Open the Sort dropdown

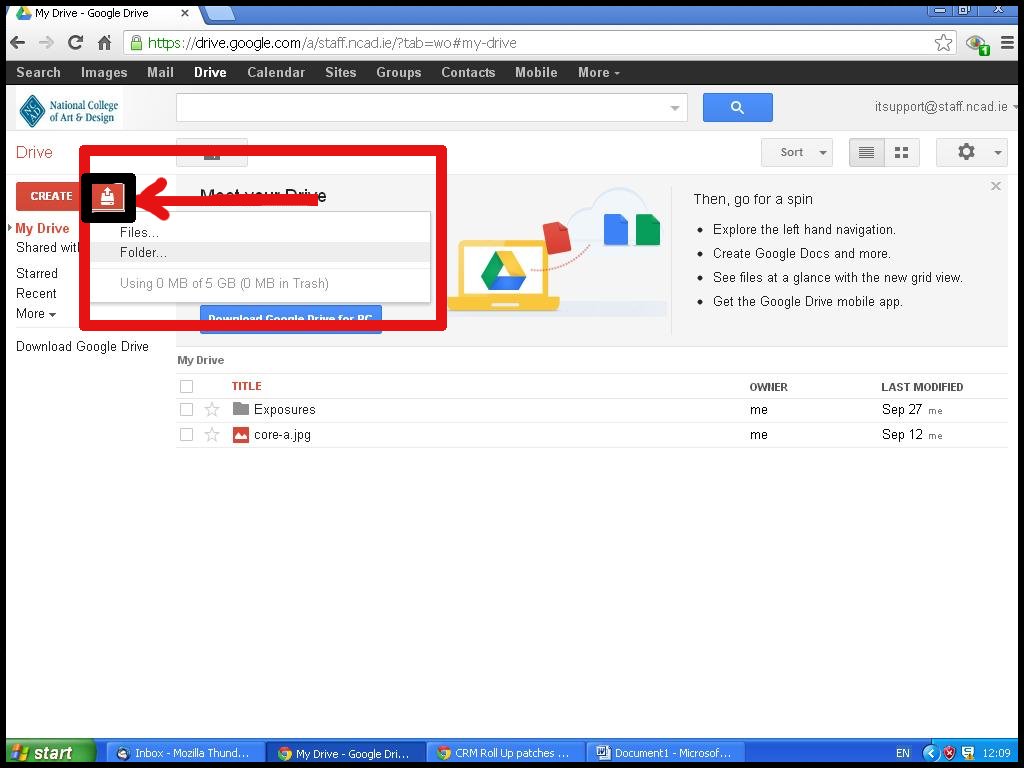pyautogui.click(x=797, y=152)
